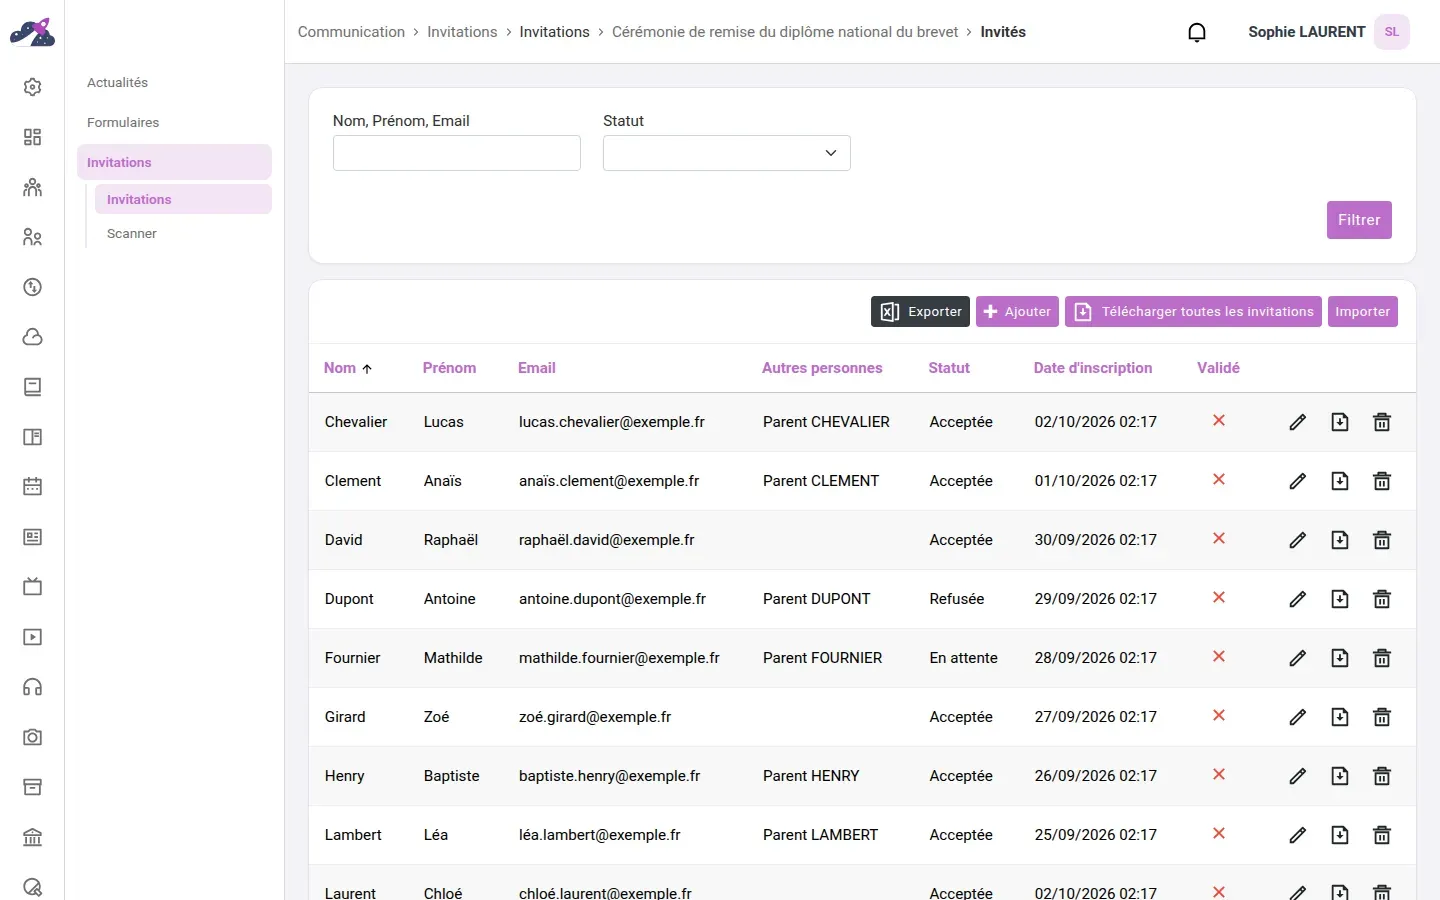Sort the table by Date d'inscription

click(x=1093, y=368)
